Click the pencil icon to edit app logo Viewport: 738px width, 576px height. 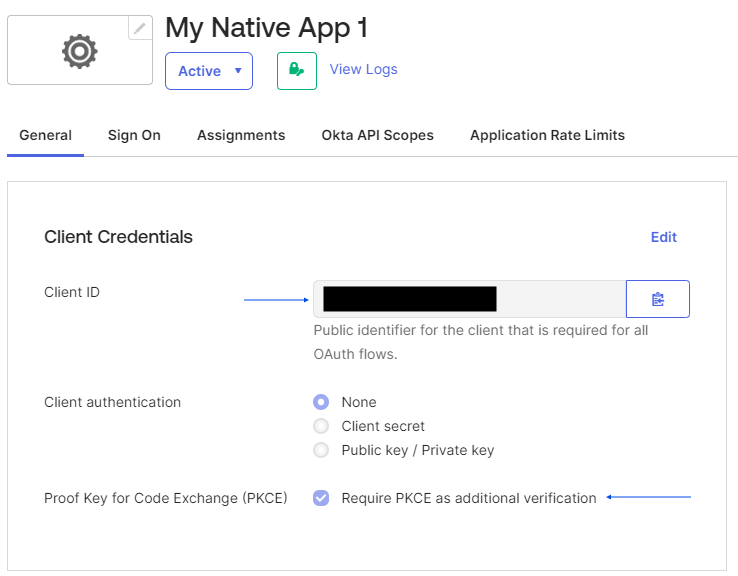pos(141,29)
